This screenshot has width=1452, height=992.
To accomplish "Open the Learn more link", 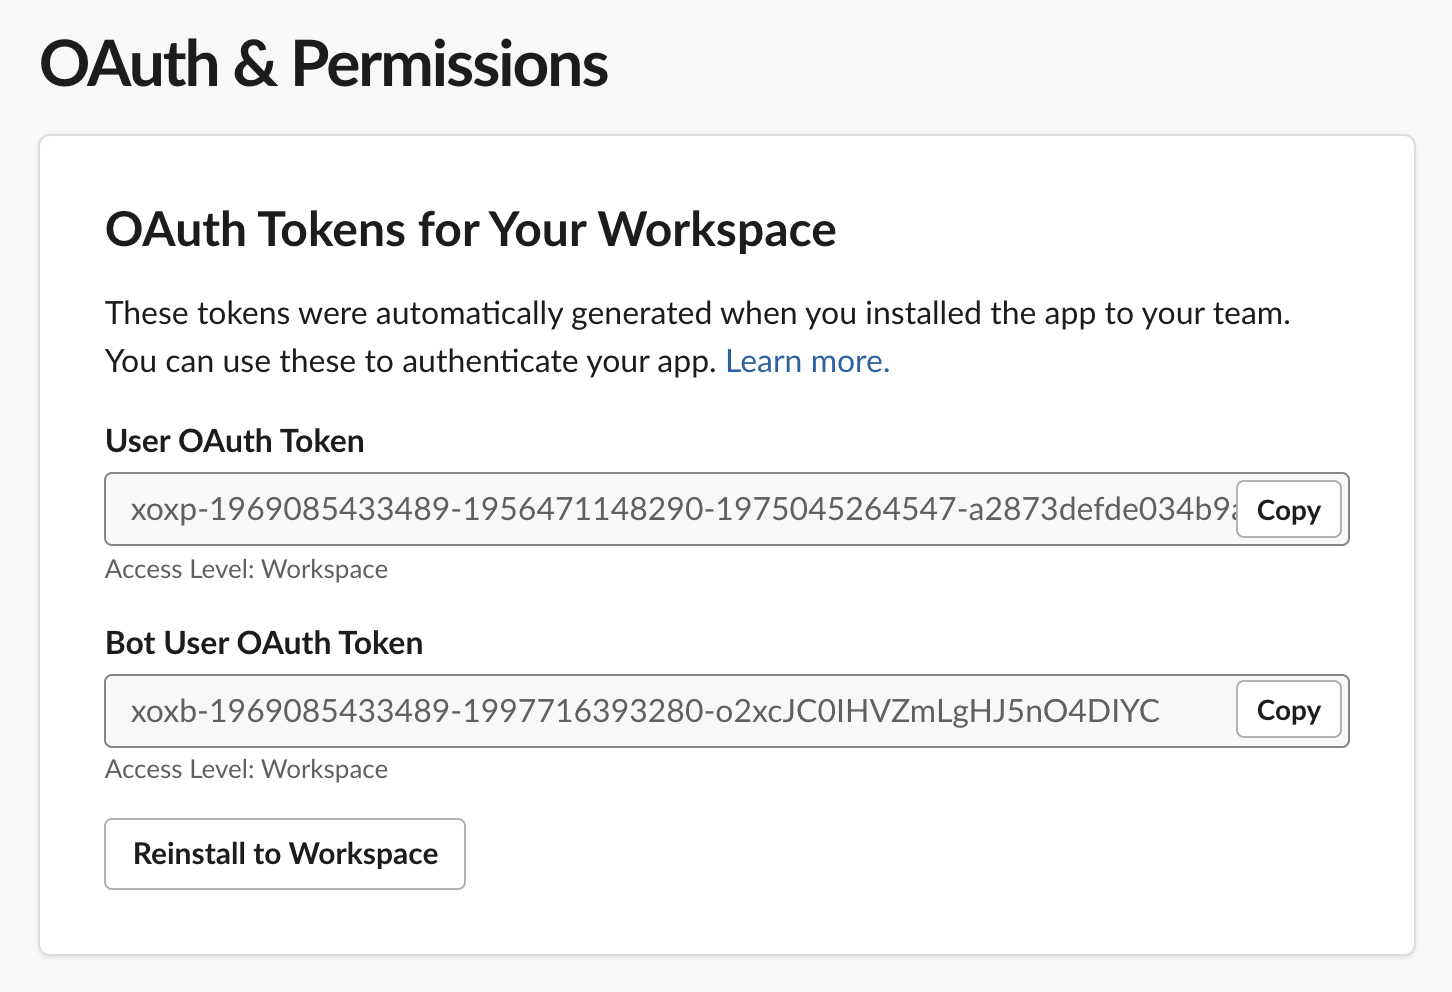I will 807,361.
